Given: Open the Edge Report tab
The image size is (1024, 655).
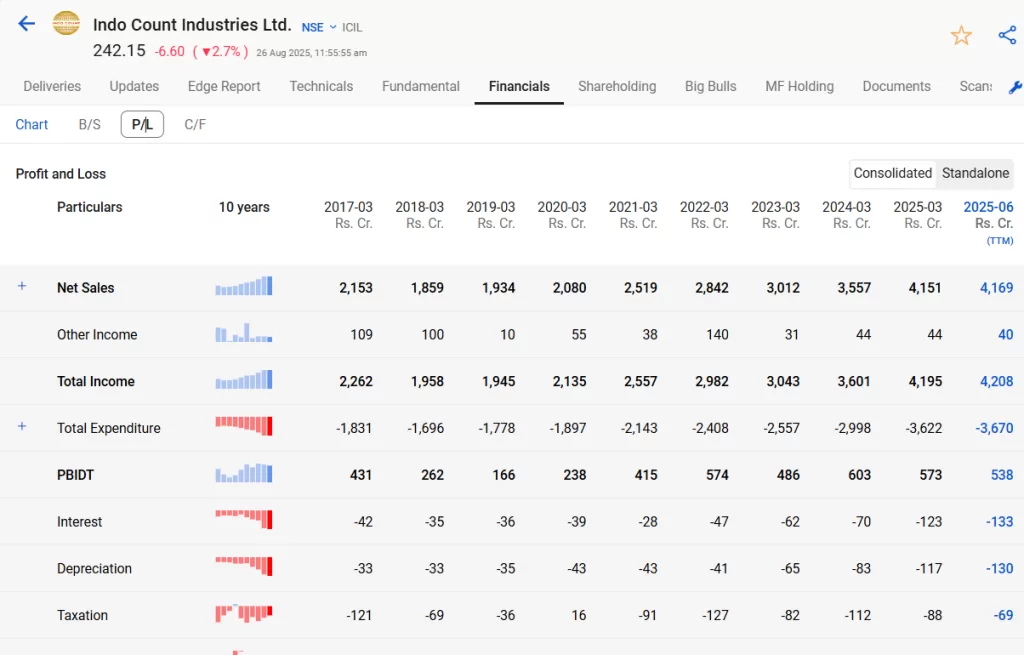Looking at the screenshot, I should (x=224, y=86).
